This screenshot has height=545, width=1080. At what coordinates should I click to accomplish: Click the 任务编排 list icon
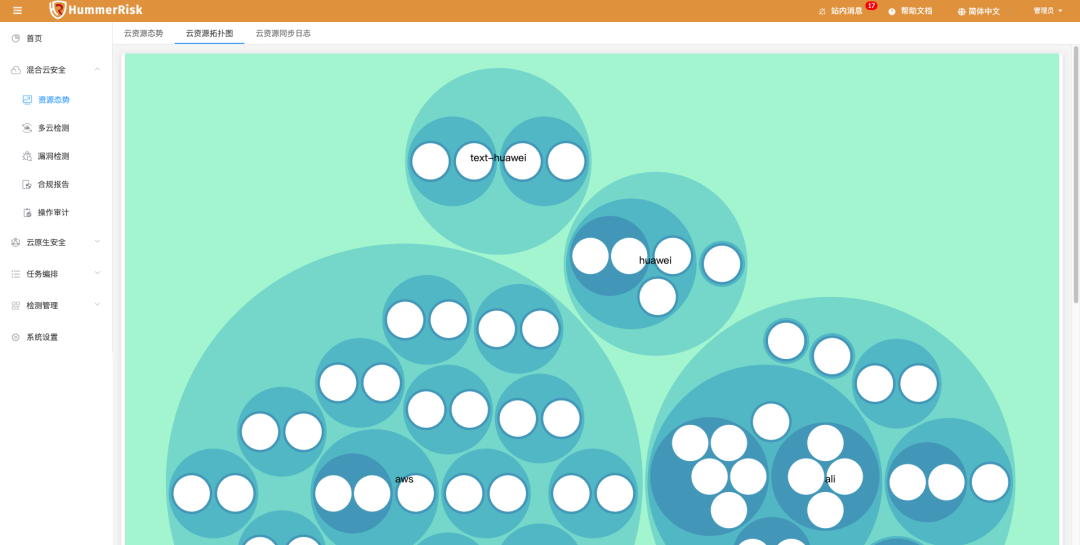click(x=16, y=274)
